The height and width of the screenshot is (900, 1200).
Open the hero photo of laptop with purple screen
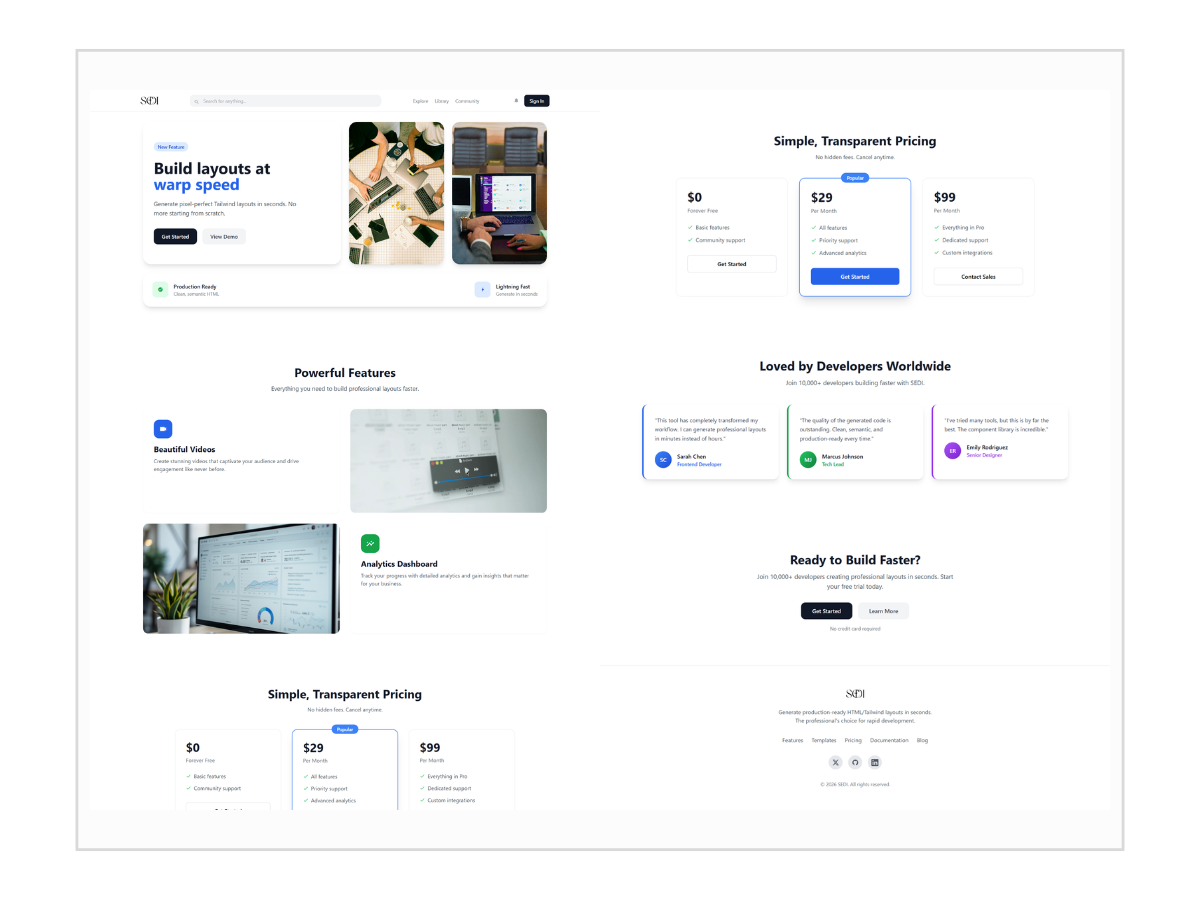tap(499, 193)
